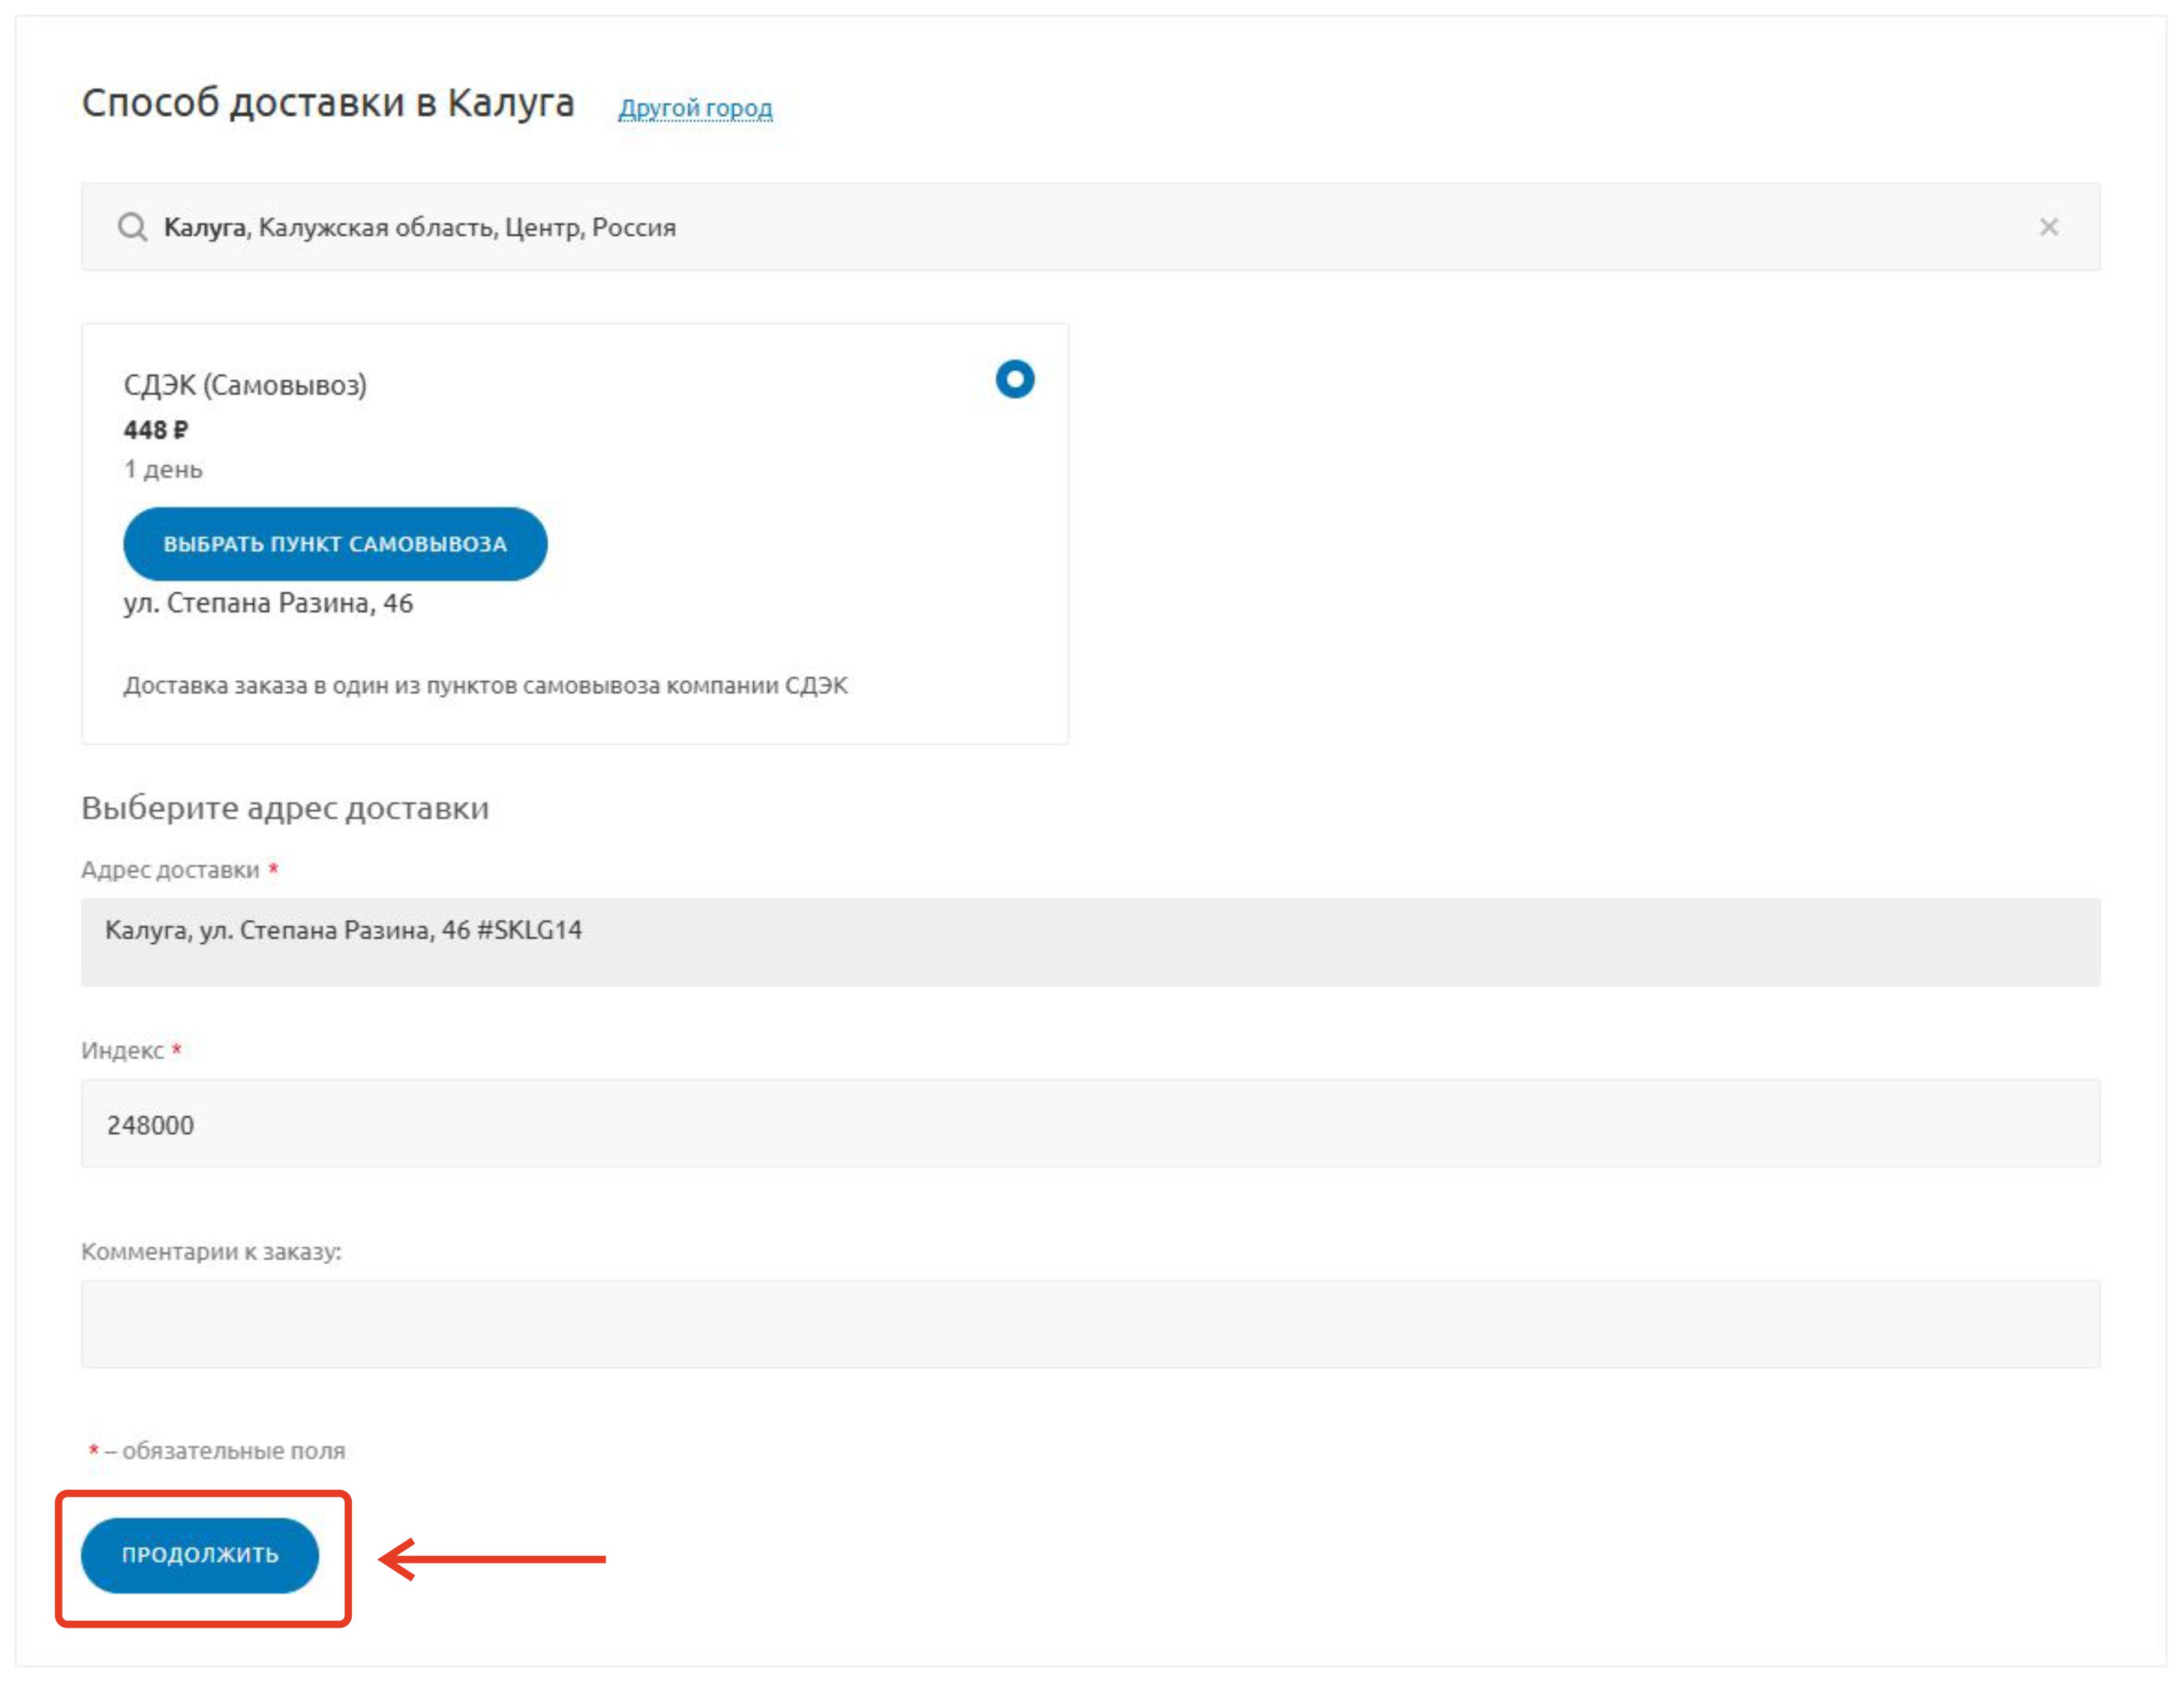The height and width of the screenshot is (1684, 2184).
Task: Click the 'Индекс' field label
Action: coord(122,1051)
